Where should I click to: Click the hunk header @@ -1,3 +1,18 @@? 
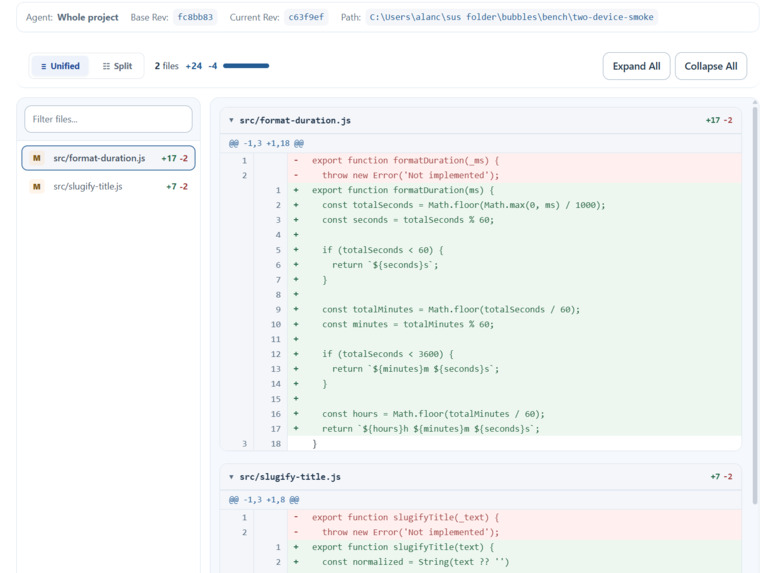click(x=266, y=143)
